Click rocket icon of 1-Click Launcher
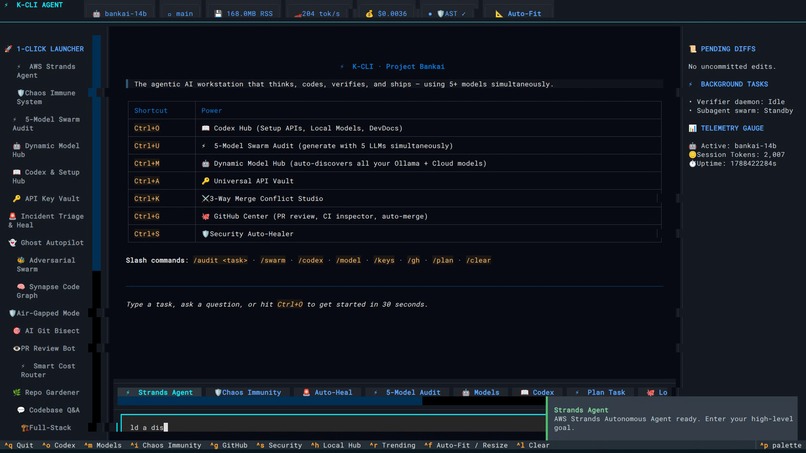 click(8, 49)
